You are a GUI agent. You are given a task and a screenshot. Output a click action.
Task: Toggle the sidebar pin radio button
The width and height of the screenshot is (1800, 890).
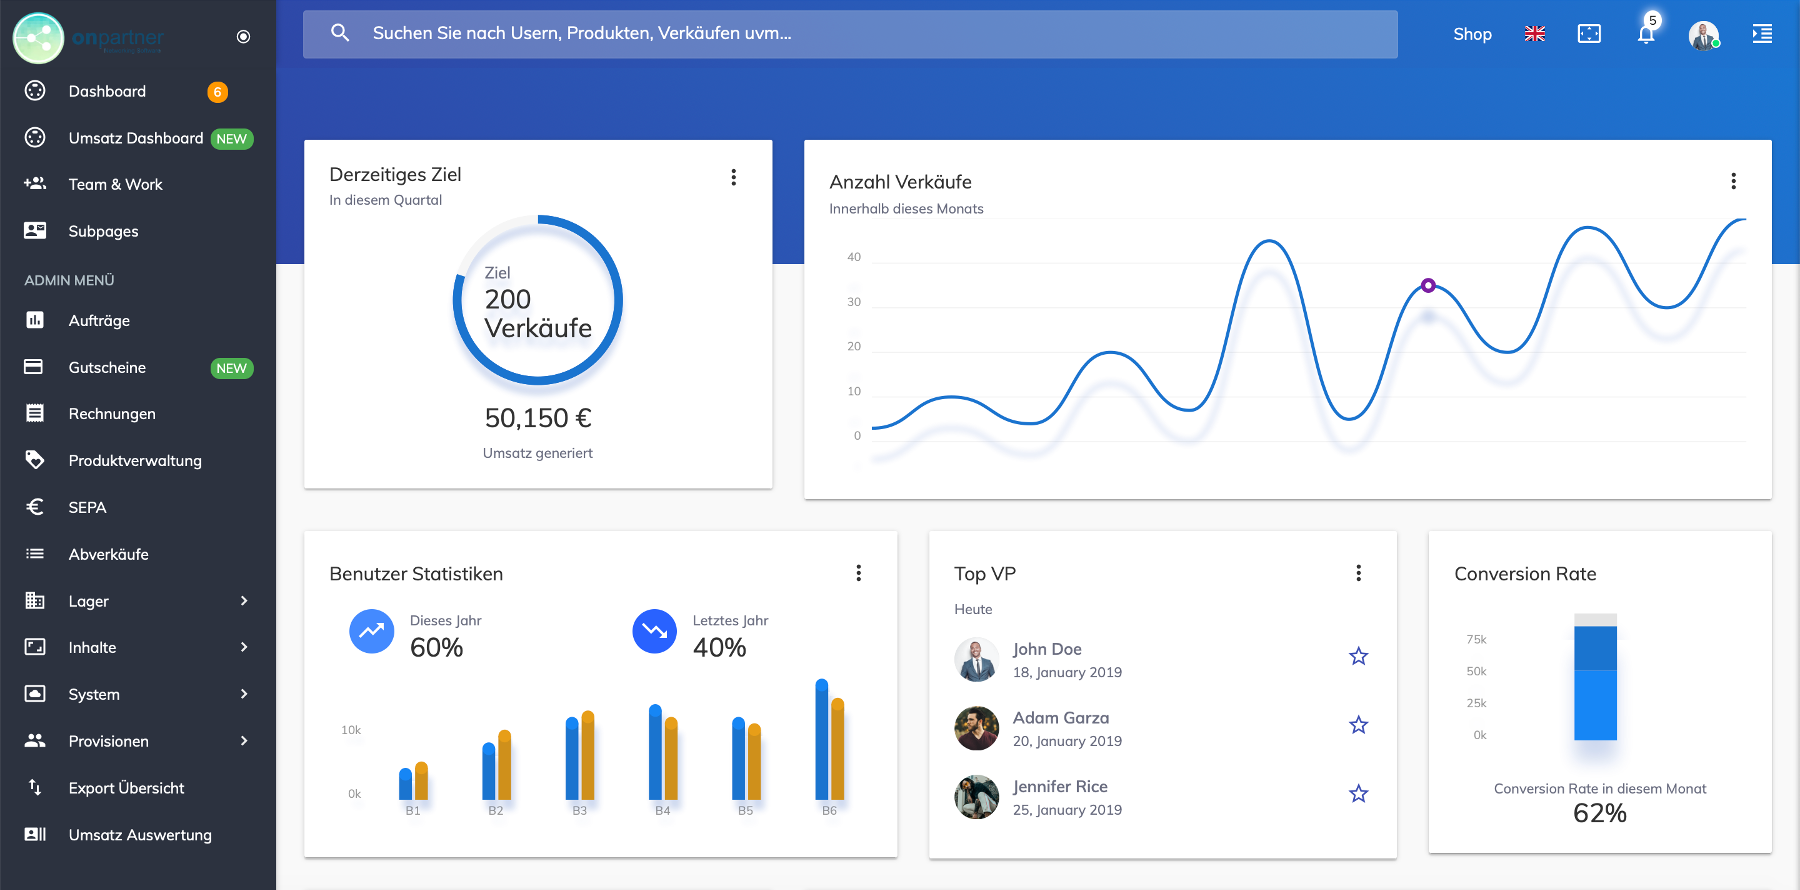243,37
